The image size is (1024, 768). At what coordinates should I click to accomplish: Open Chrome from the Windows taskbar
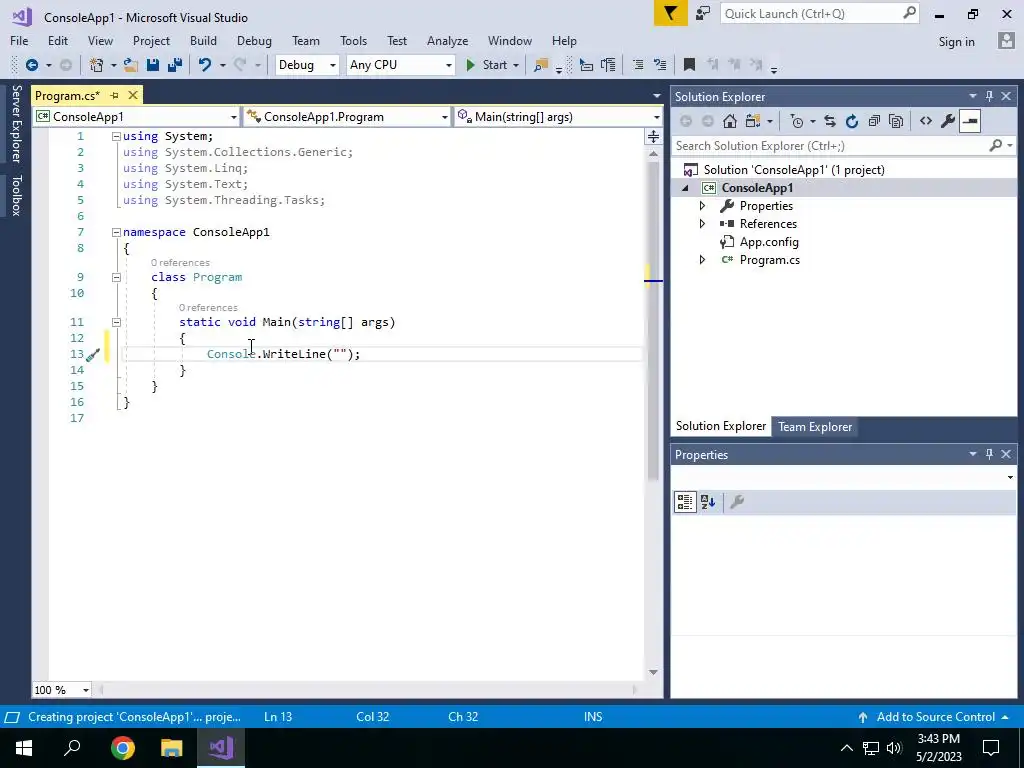(x=123, y=748)
